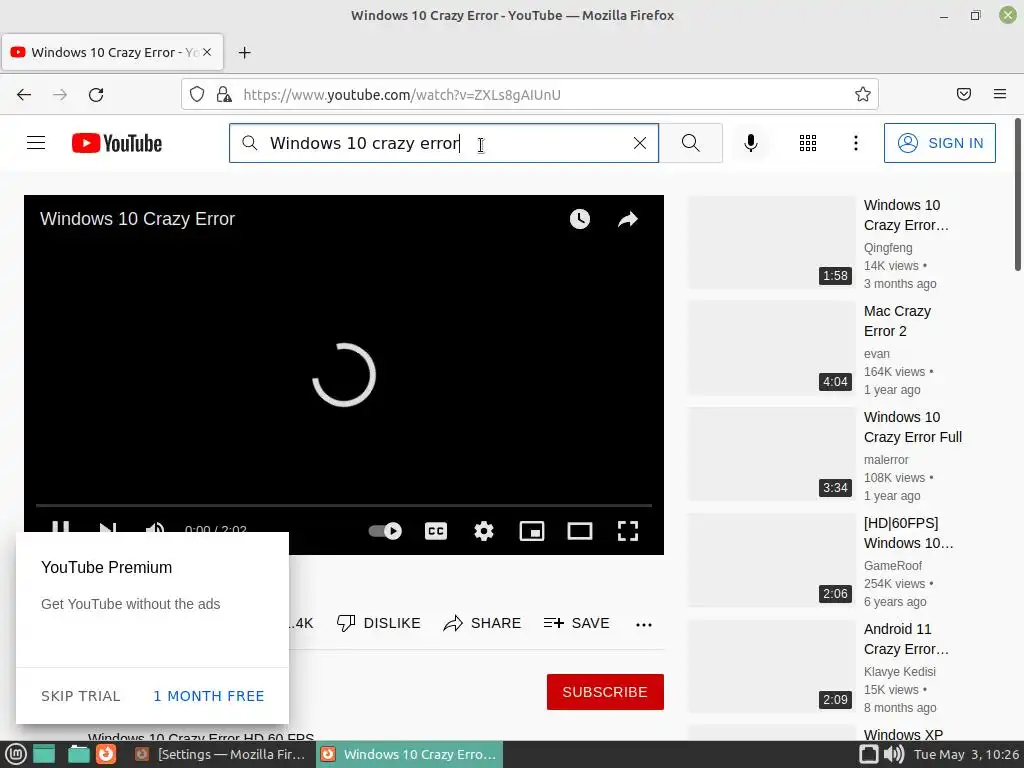
Task: Open YouTube settings three-dot menu
Action: [x=856, y=143]
